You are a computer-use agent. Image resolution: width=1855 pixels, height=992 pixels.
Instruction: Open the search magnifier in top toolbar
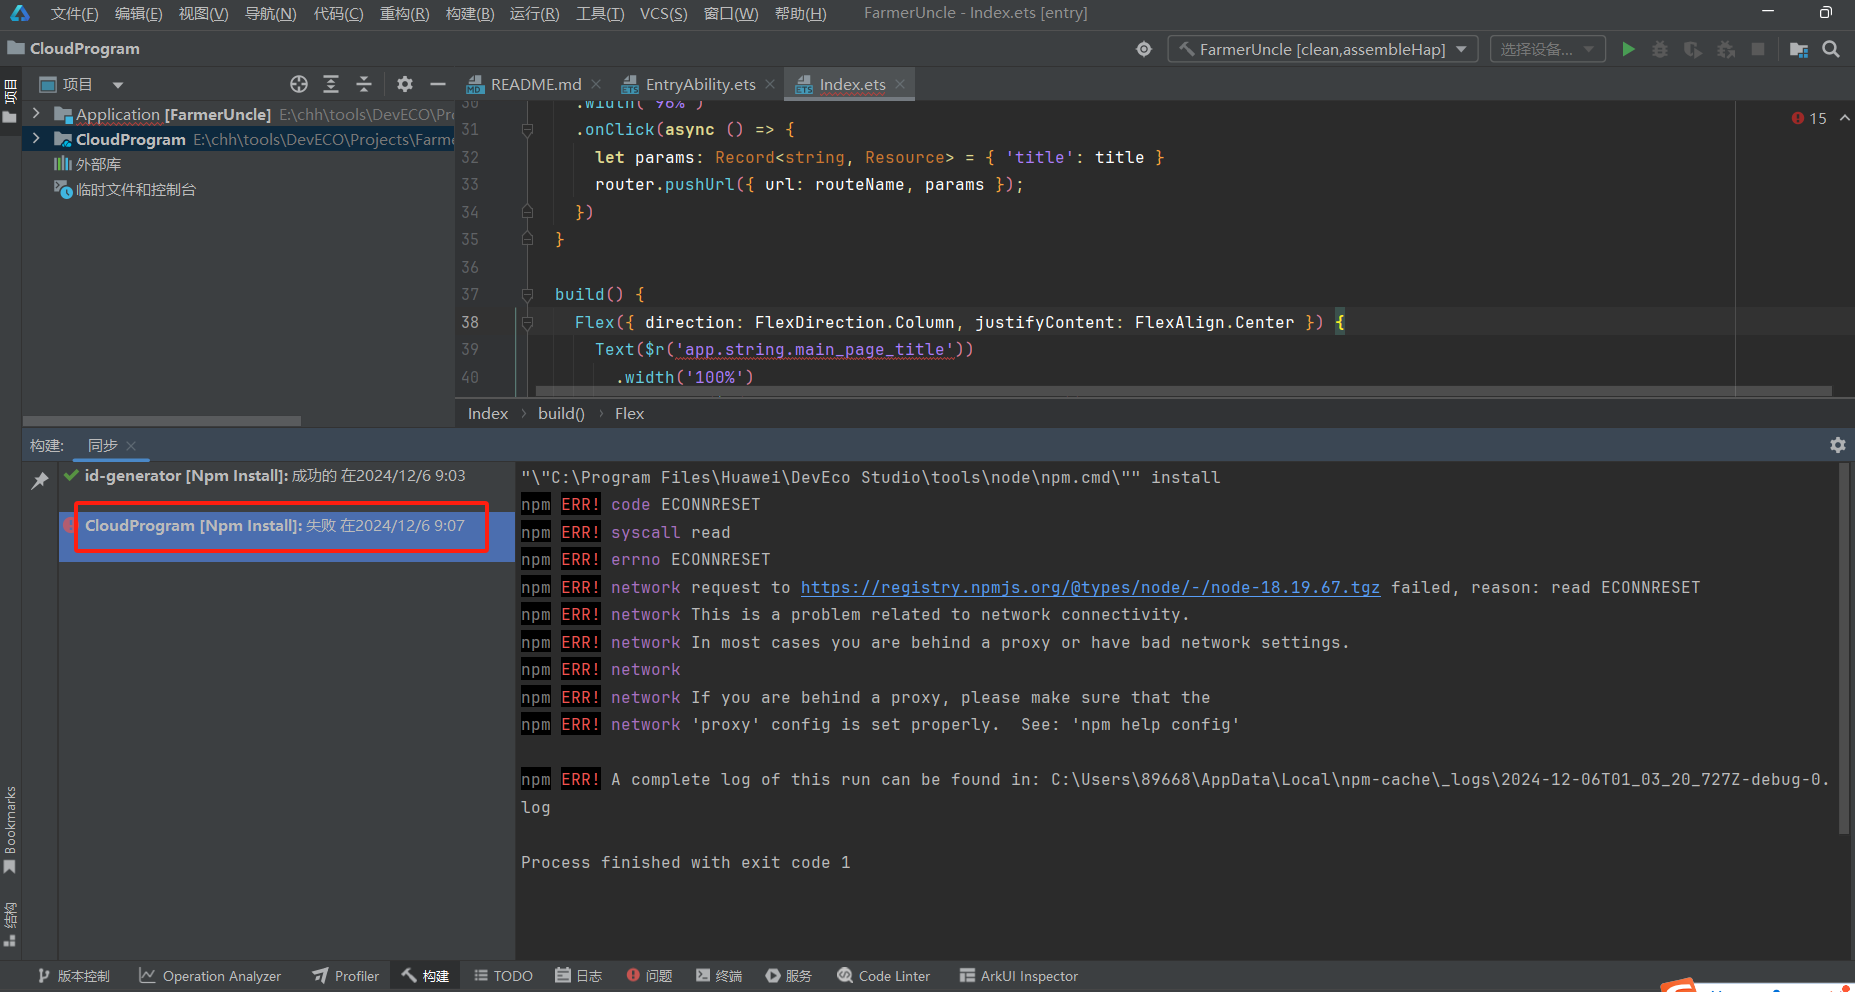pos(1831,49)
